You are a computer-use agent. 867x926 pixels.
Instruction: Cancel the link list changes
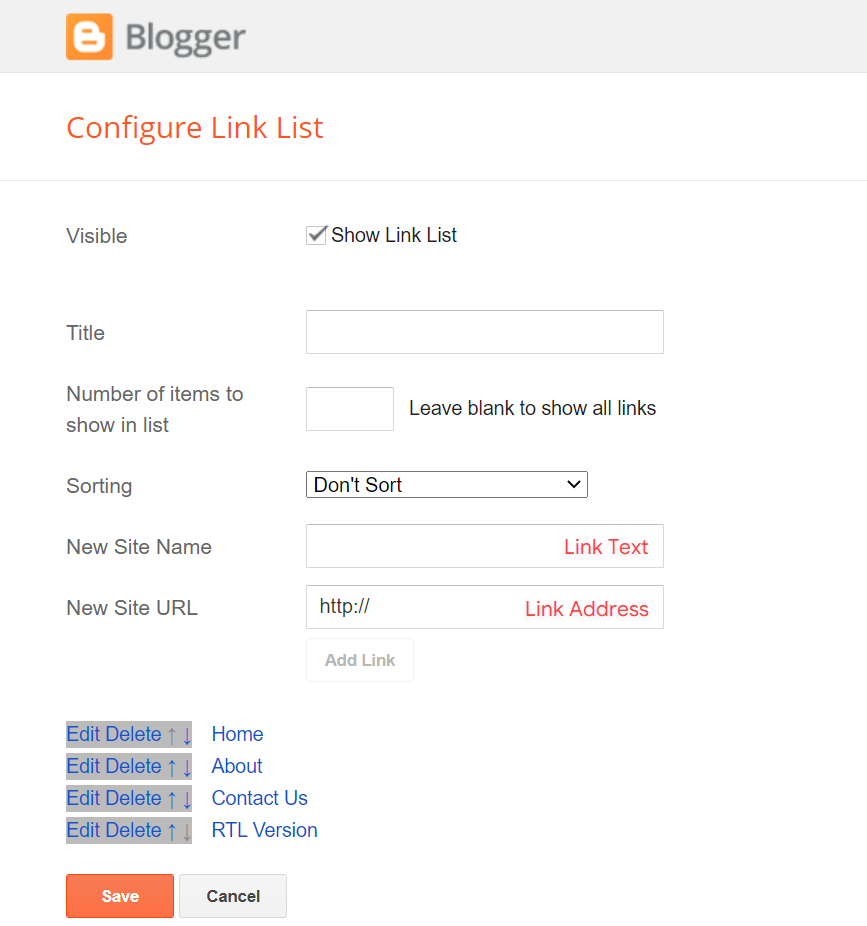[x=233, y=896]
